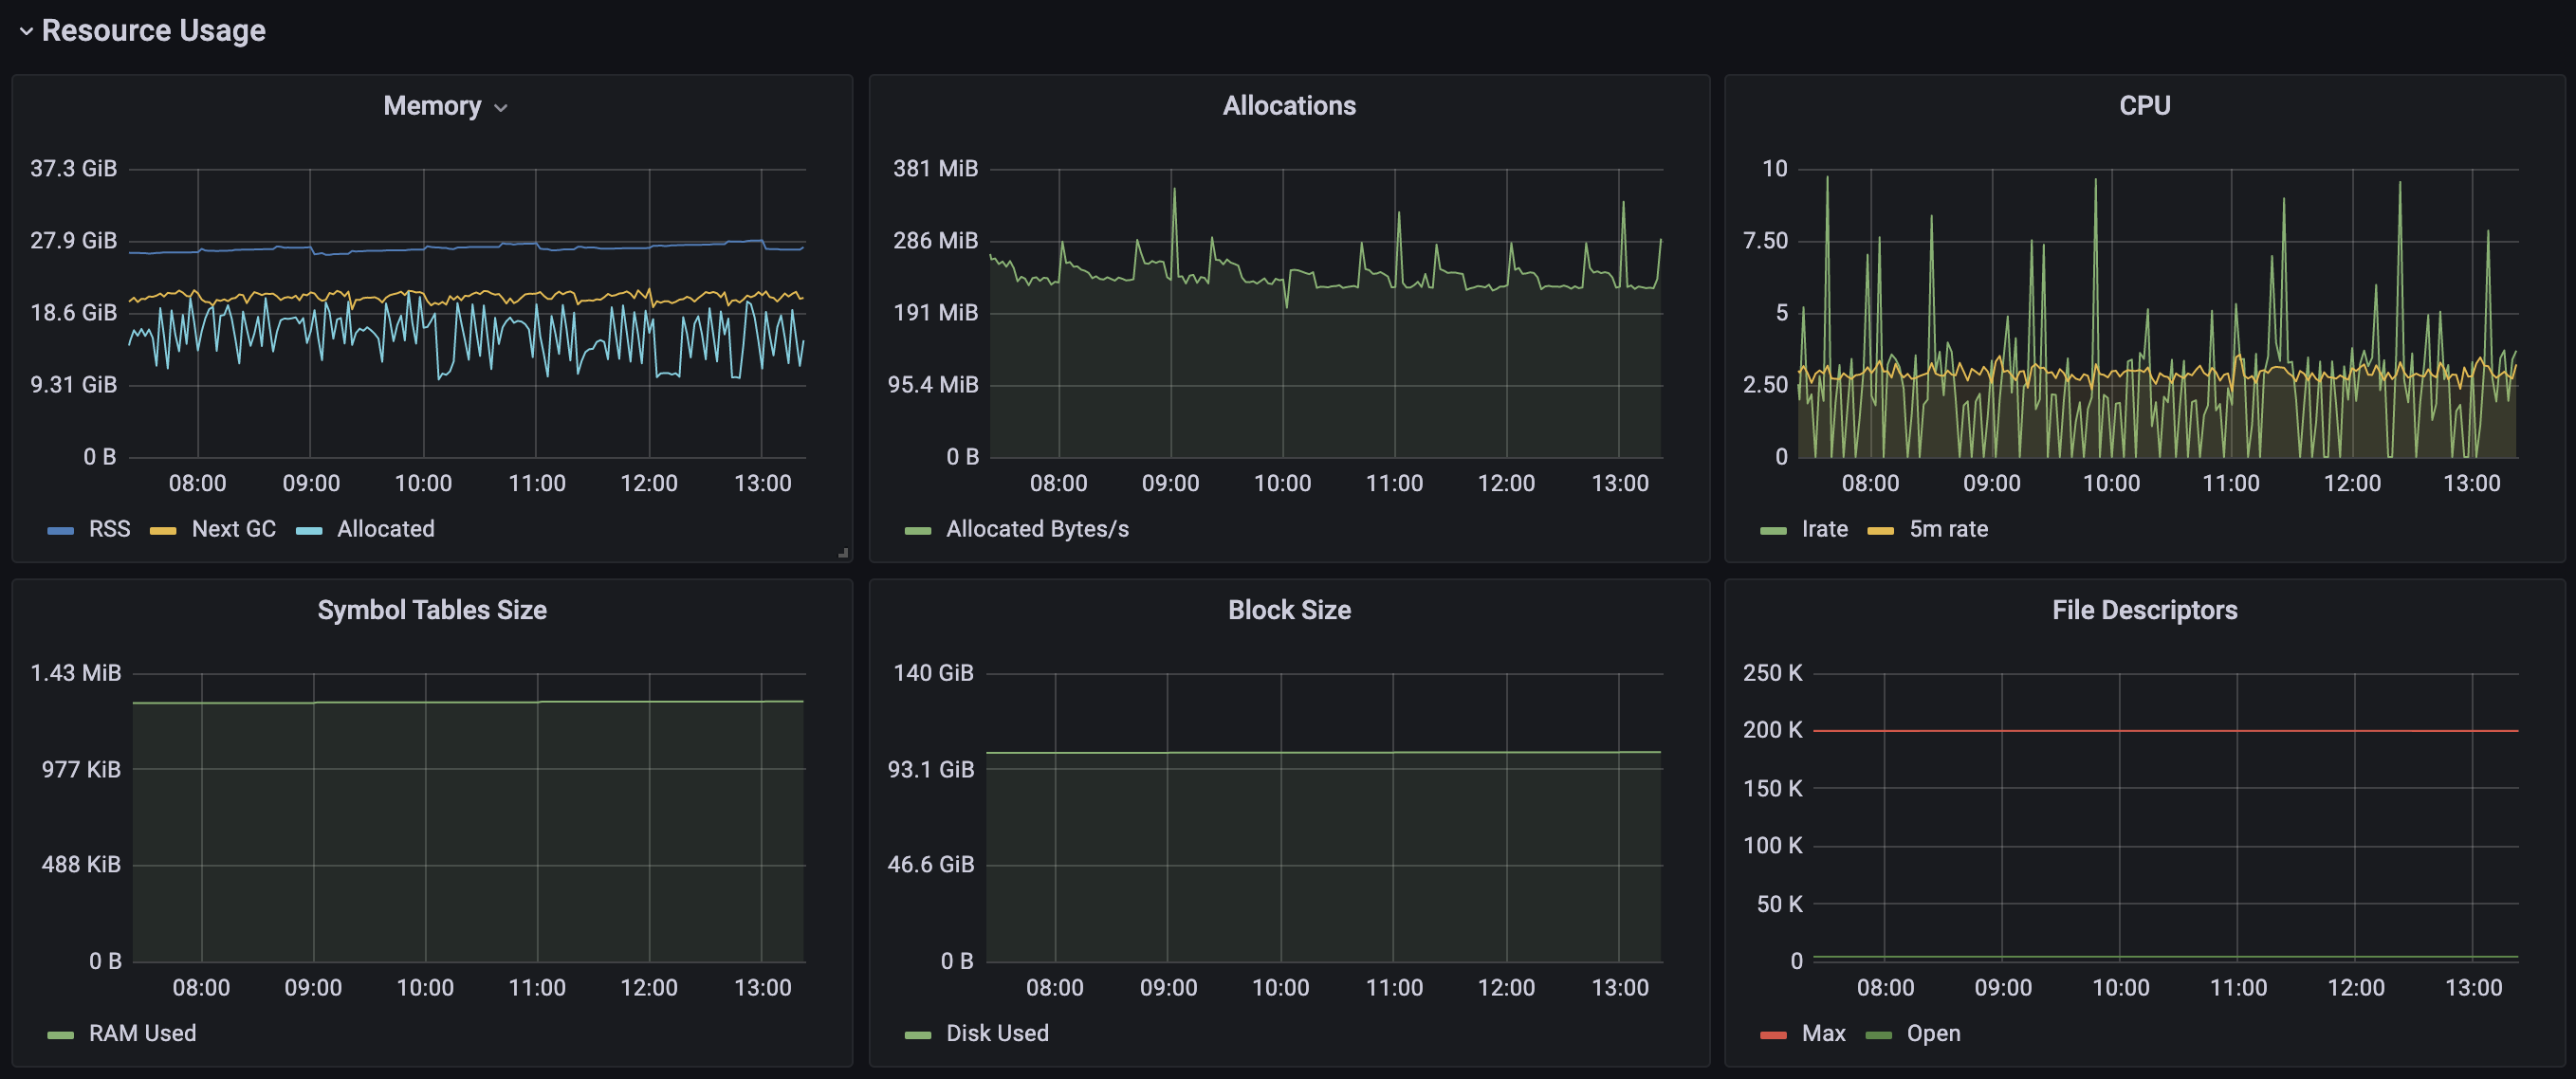Viewport: 2576px width, 1079px height.
Task: Click the yellow 5m rate color swatch
Action: click(x=1880, y=531)
